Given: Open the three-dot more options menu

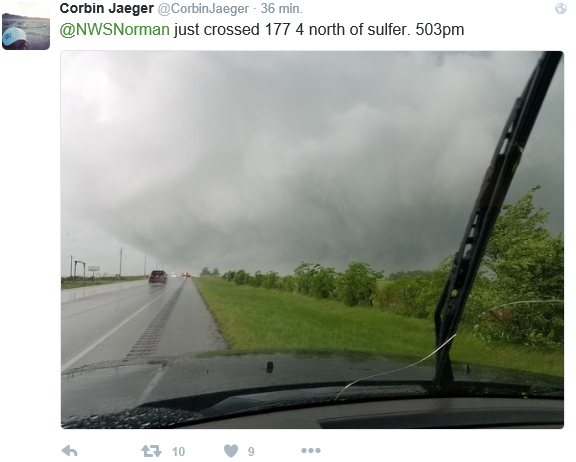Looking at the screenshot, I should pos(311,450).
